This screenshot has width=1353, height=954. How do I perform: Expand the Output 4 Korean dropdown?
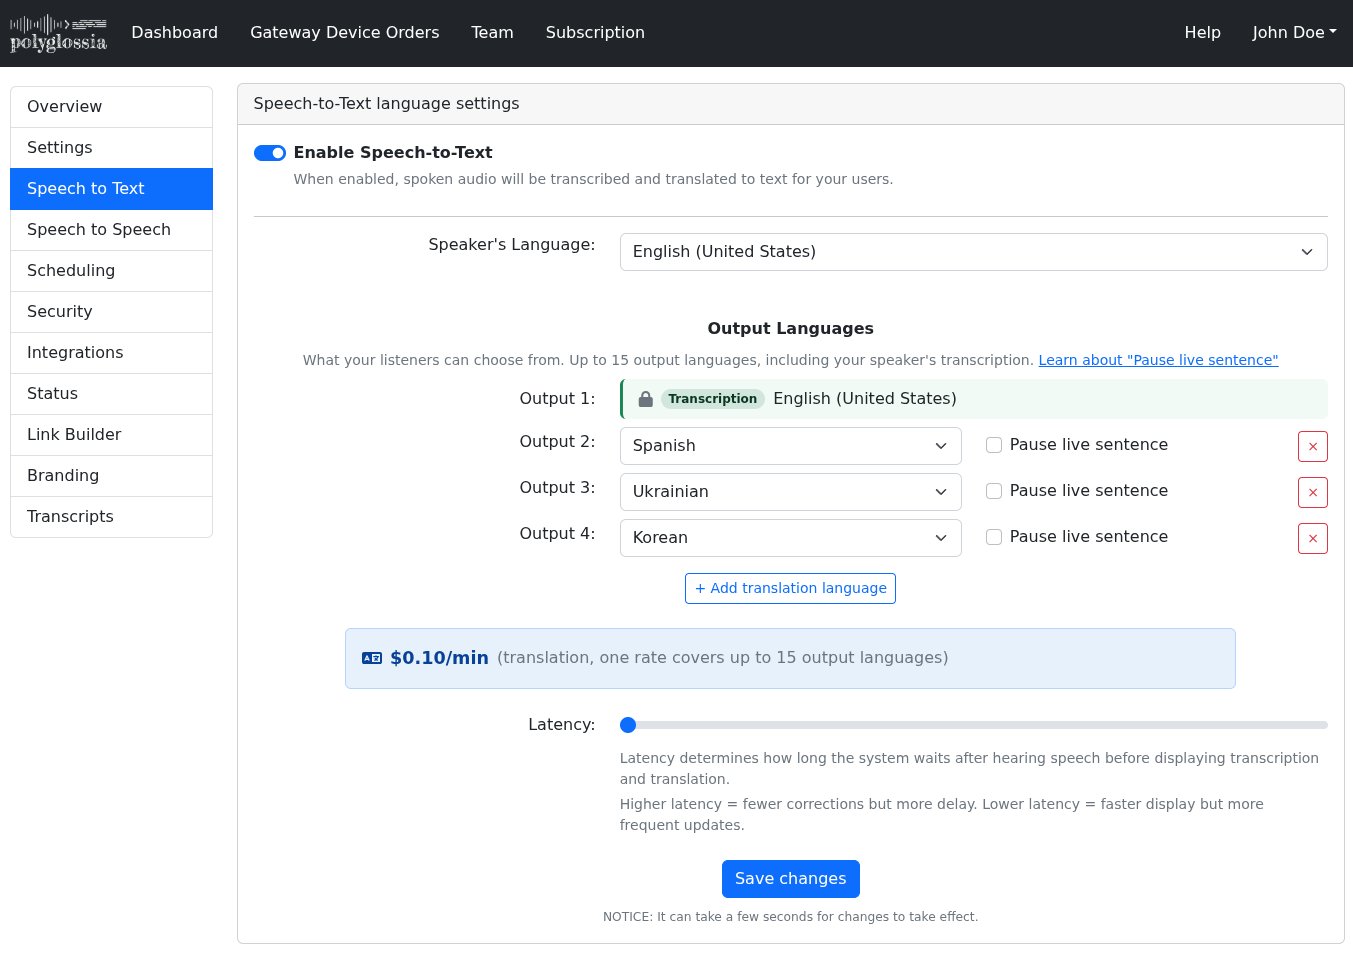pyautogui.click(x=790, y=538)
